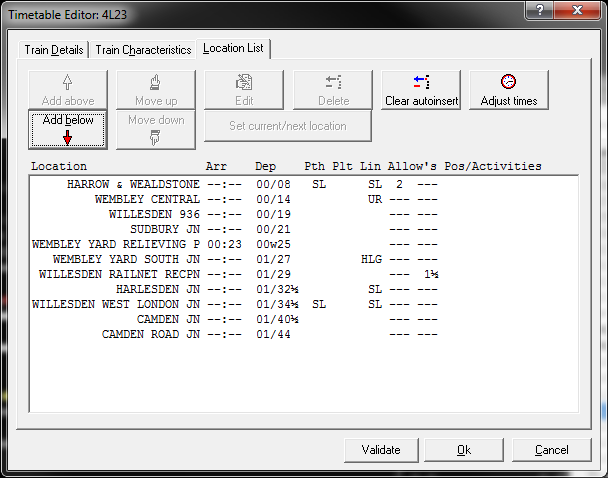Click the Add above button
This screenshot has width=608, height=478.
pos(68,90)
